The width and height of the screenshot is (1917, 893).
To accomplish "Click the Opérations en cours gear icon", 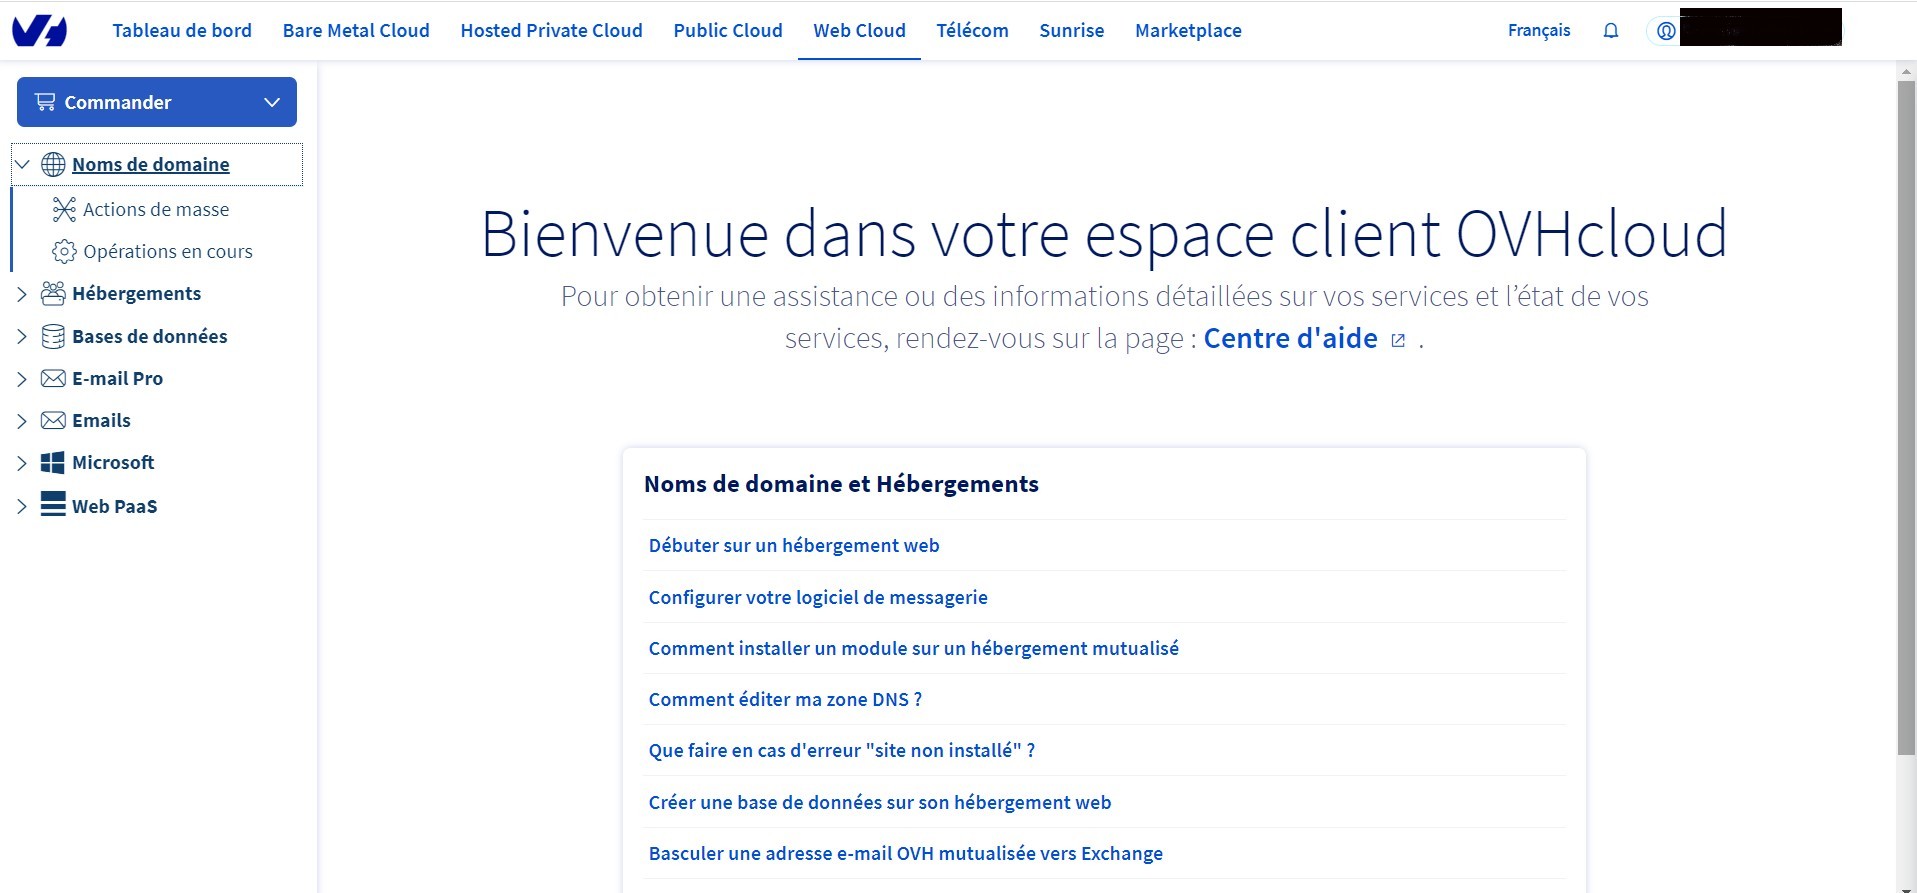I will click(64, 251).
